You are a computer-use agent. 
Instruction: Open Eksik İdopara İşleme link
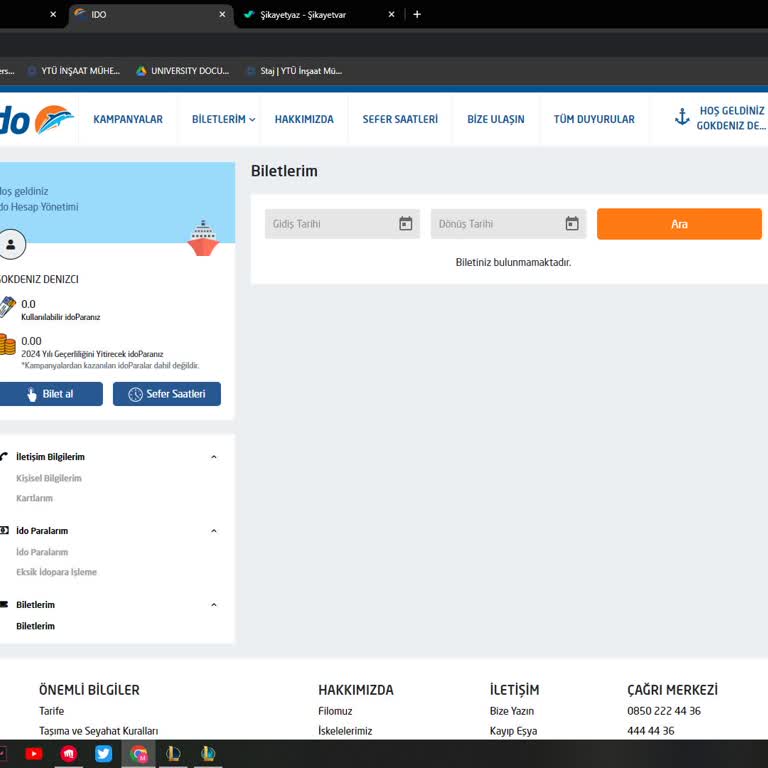pyautogui.click(x=56, y=572)
